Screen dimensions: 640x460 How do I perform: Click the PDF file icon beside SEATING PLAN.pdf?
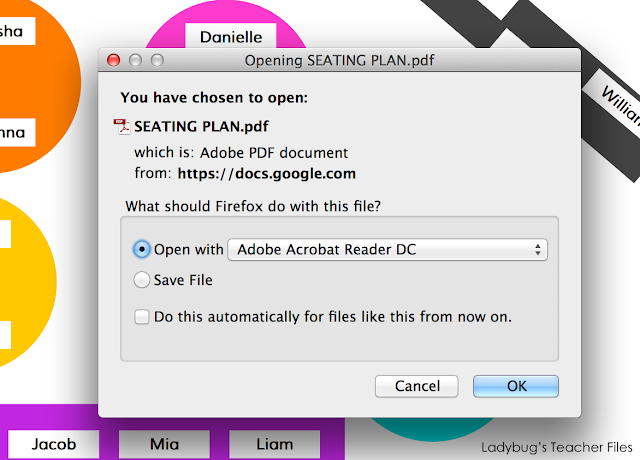coord(121,127)
